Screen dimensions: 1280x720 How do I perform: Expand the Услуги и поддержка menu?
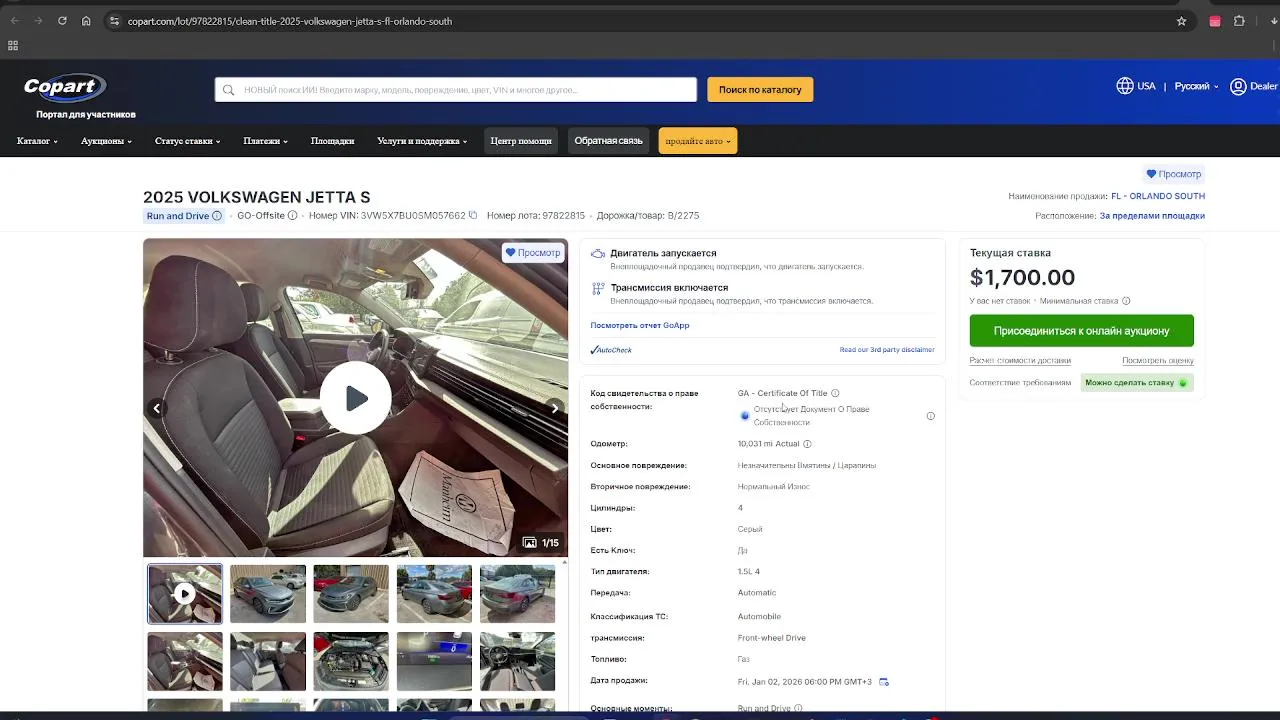tap(422, 141)
